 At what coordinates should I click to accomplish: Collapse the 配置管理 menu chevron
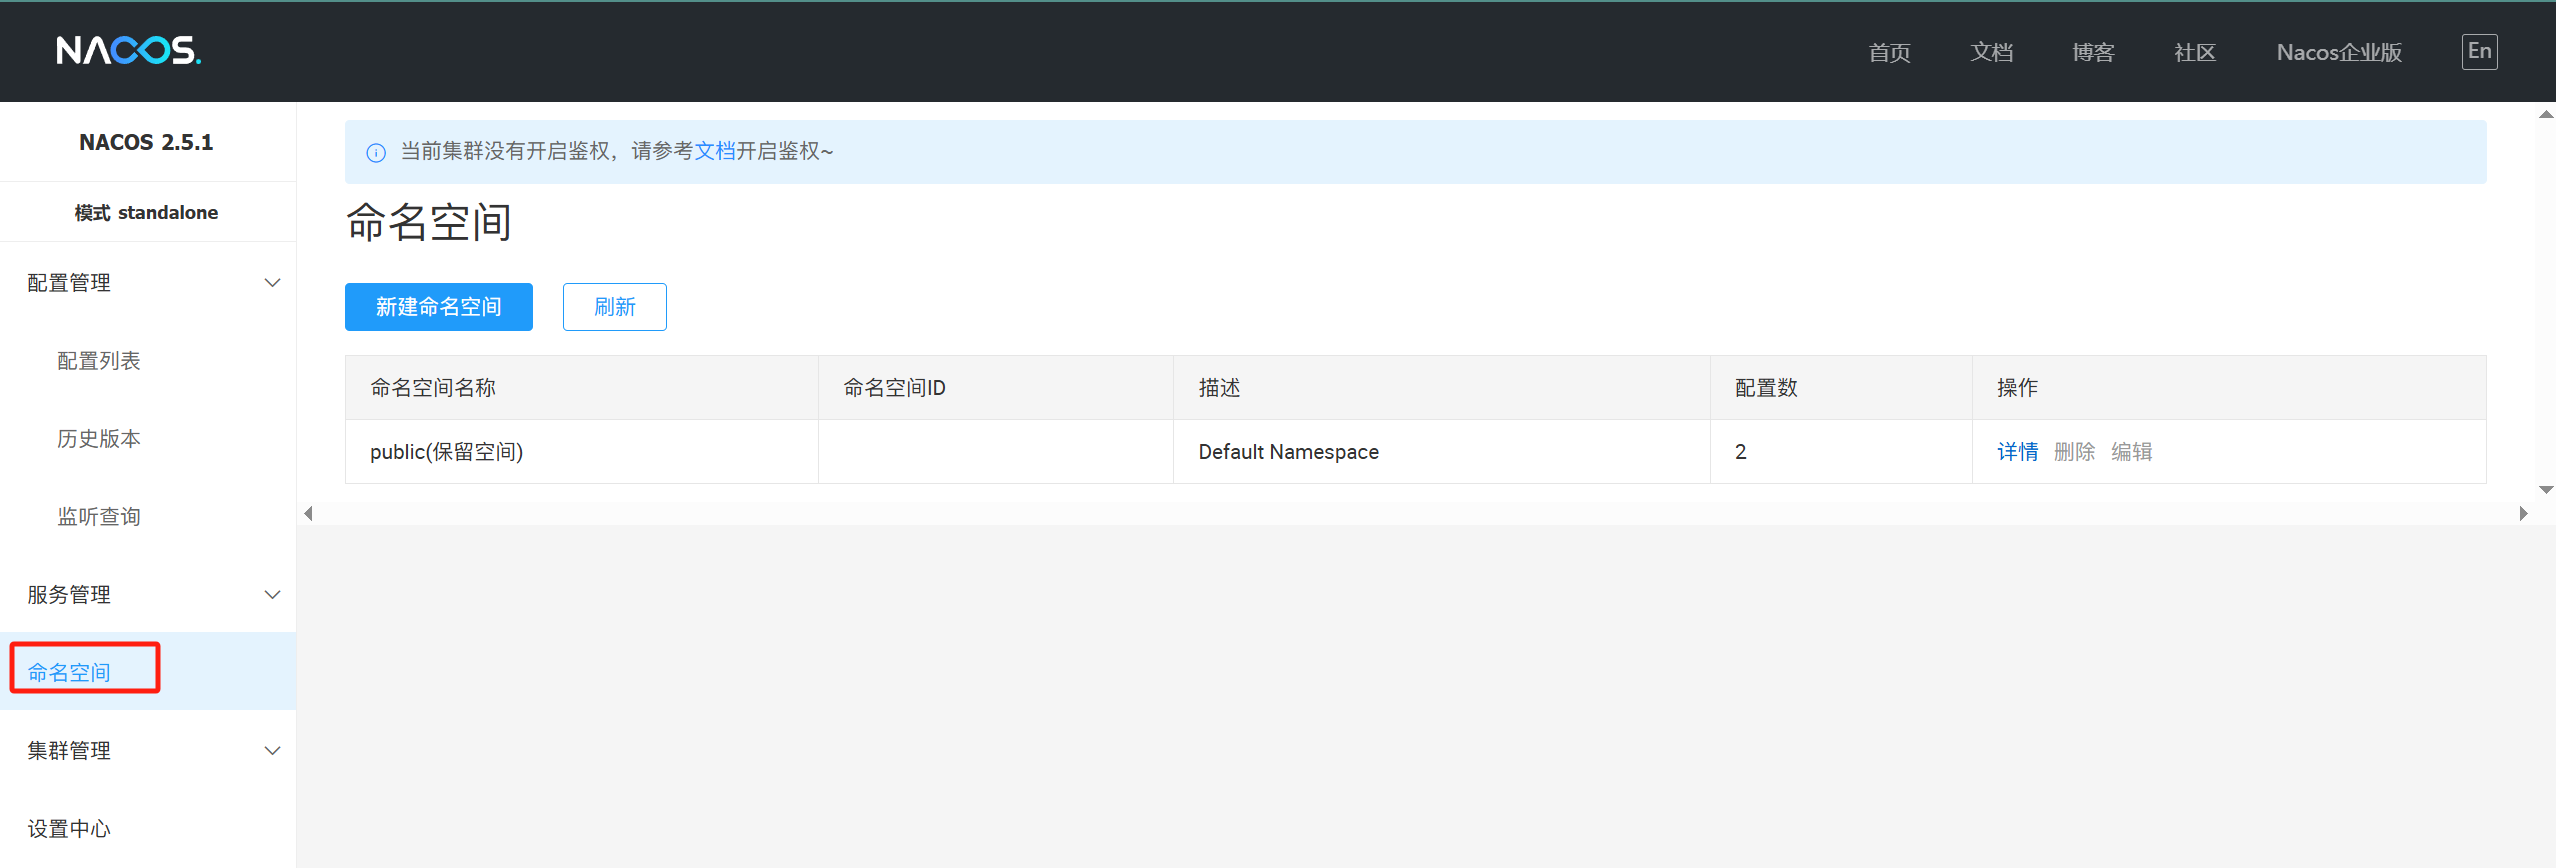coord(272,283)
